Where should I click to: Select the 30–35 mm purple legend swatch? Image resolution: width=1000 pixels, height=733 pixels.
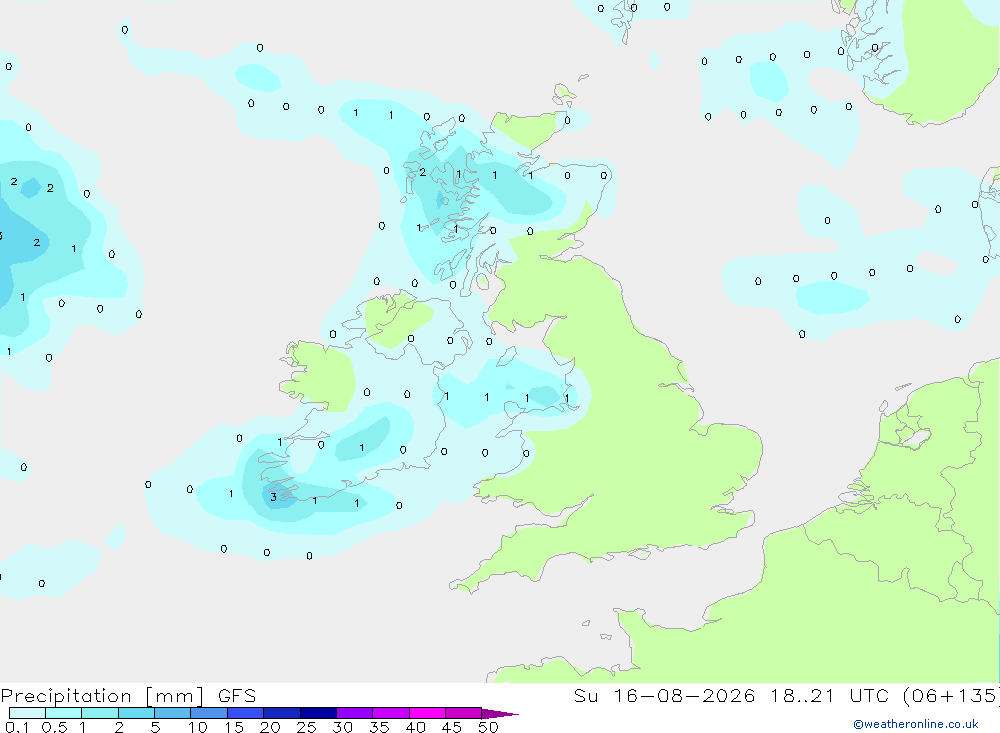tap(354, 713)
